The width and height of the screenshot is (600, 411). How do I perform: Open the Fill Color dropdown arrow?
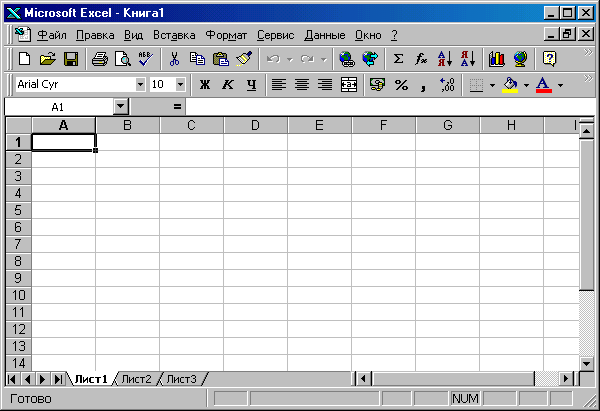coord(527,85)
